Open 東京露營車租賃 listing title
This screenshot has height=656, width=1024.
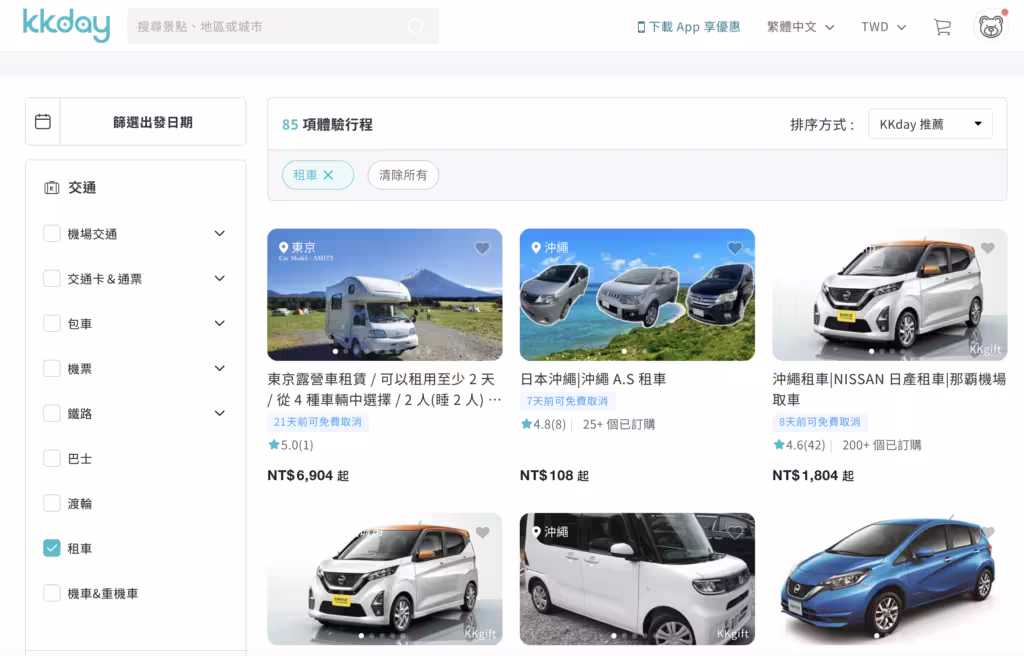(385, 389)
